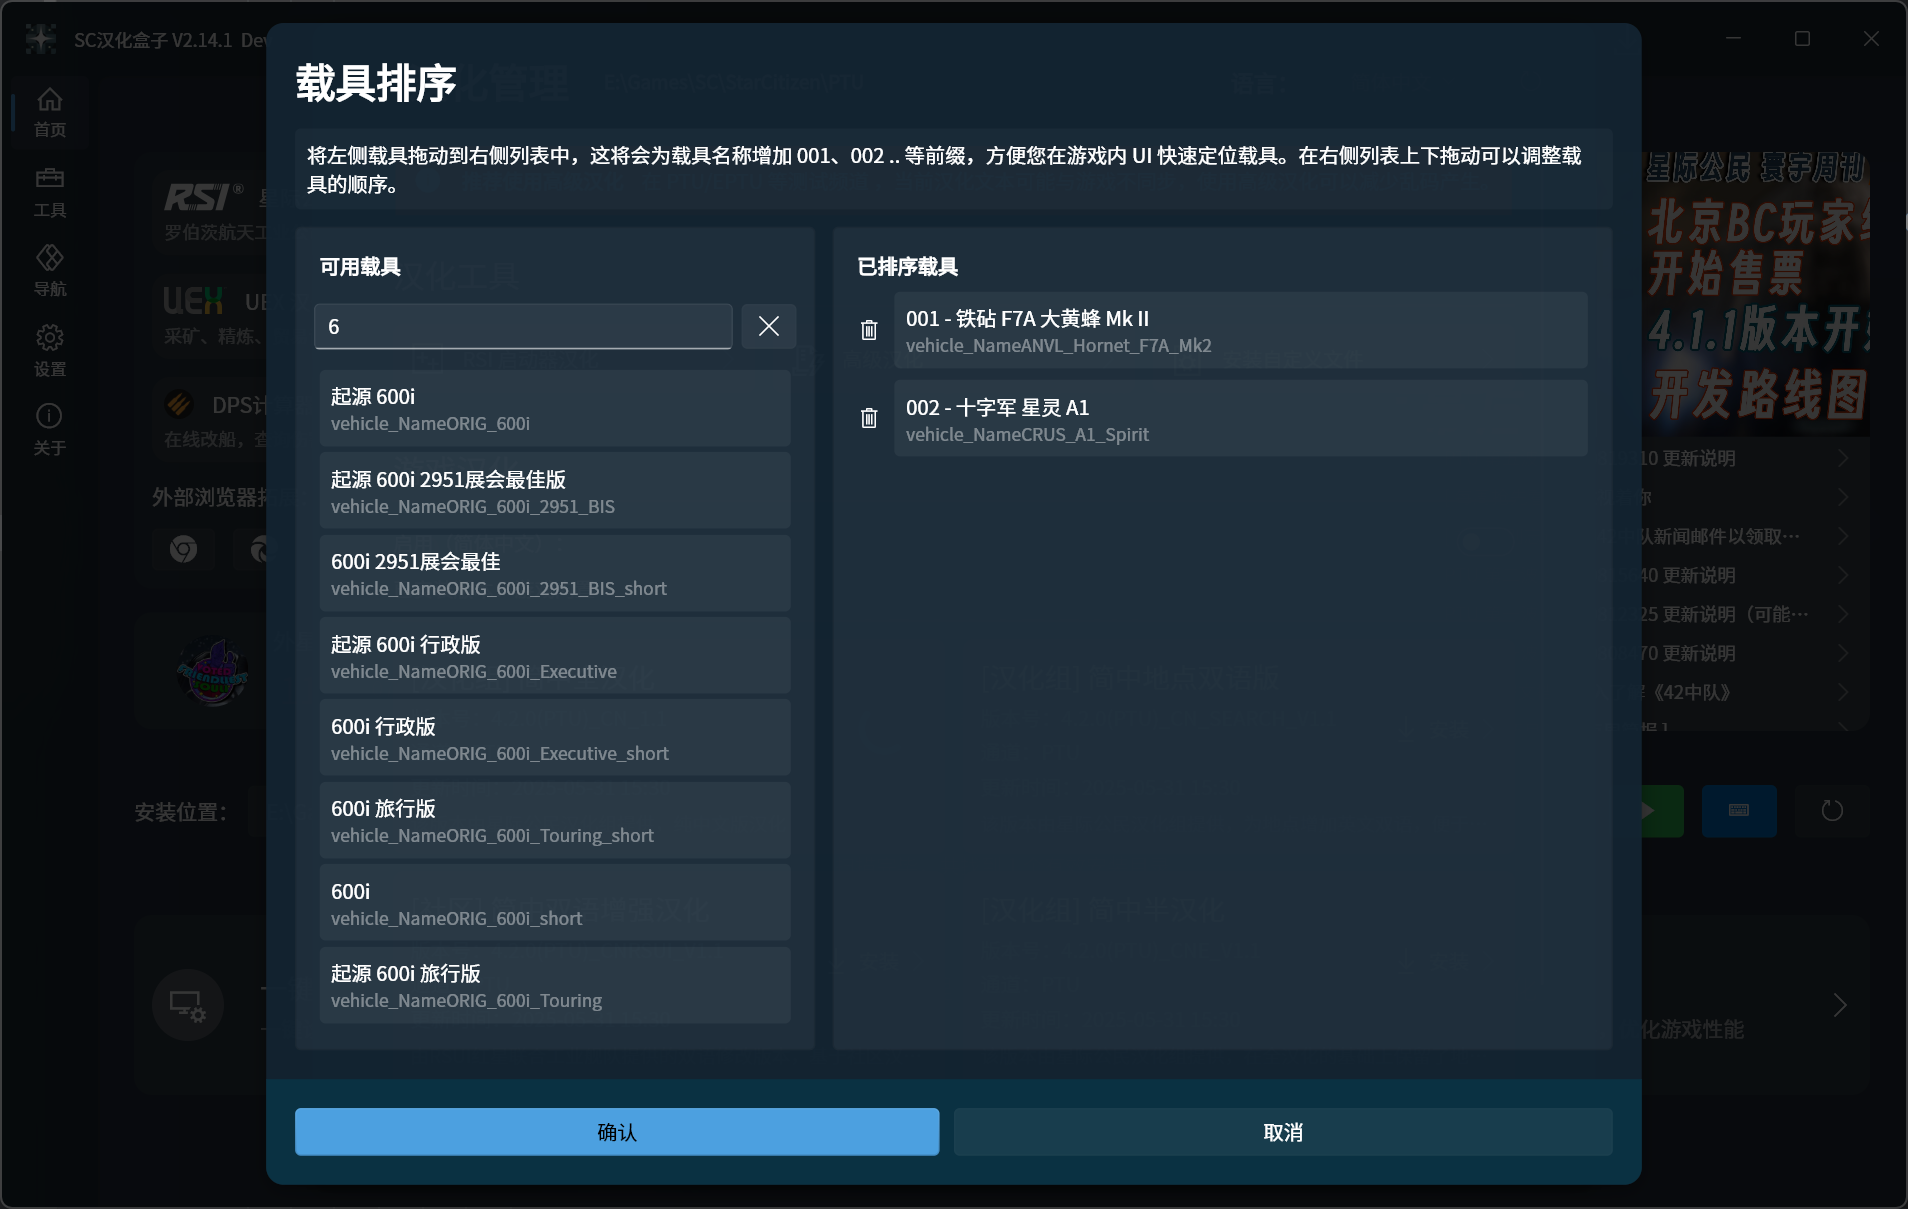Open the 10 更新说明 news item

pos(1745,458)
